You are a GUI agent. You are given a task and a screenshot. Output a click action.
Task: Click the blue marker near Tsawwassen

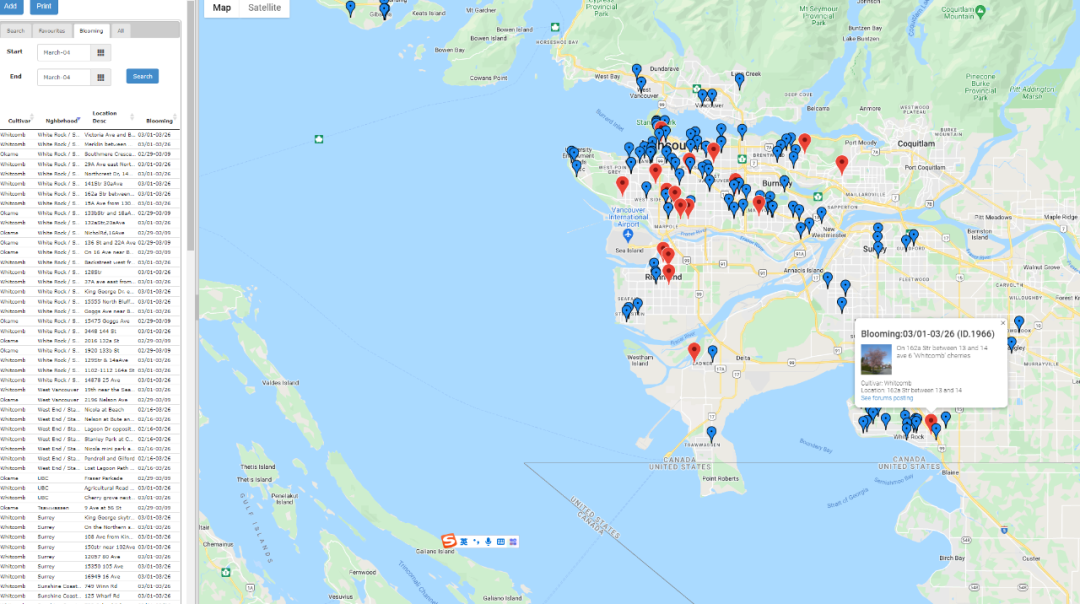point(711,433)
